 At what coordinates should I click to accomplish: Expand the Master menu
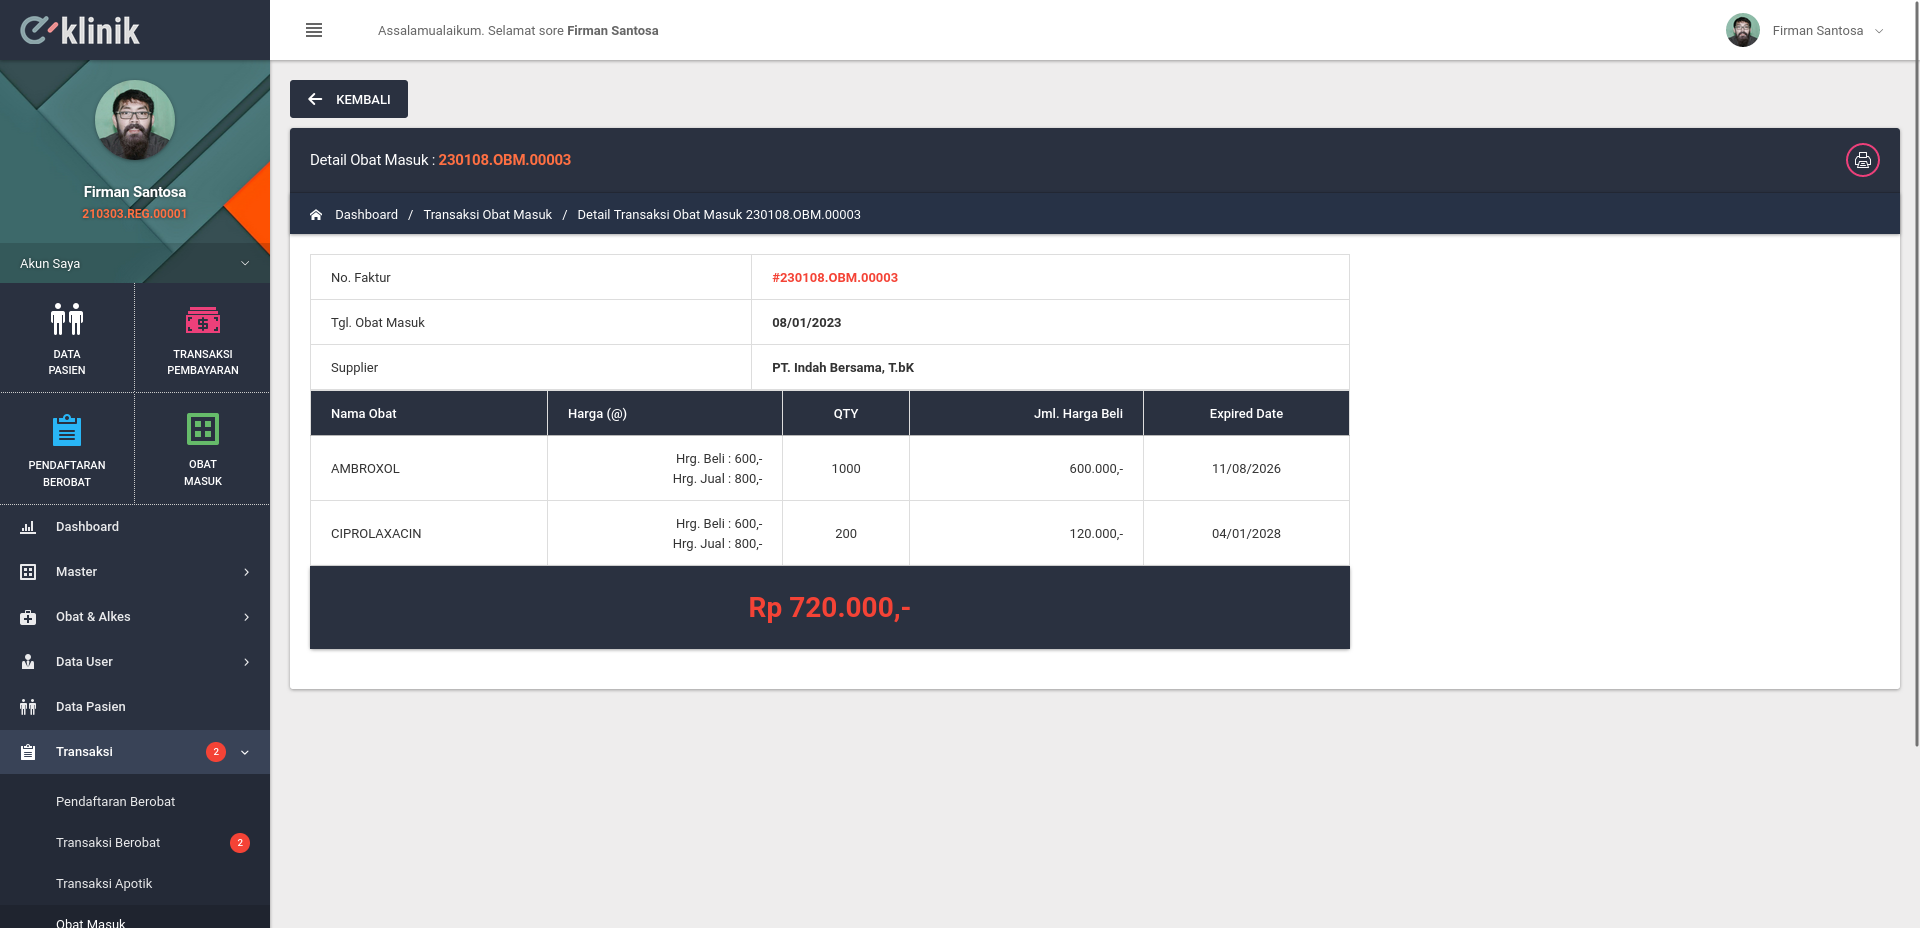pyautogui.click(x=135, y=572)
